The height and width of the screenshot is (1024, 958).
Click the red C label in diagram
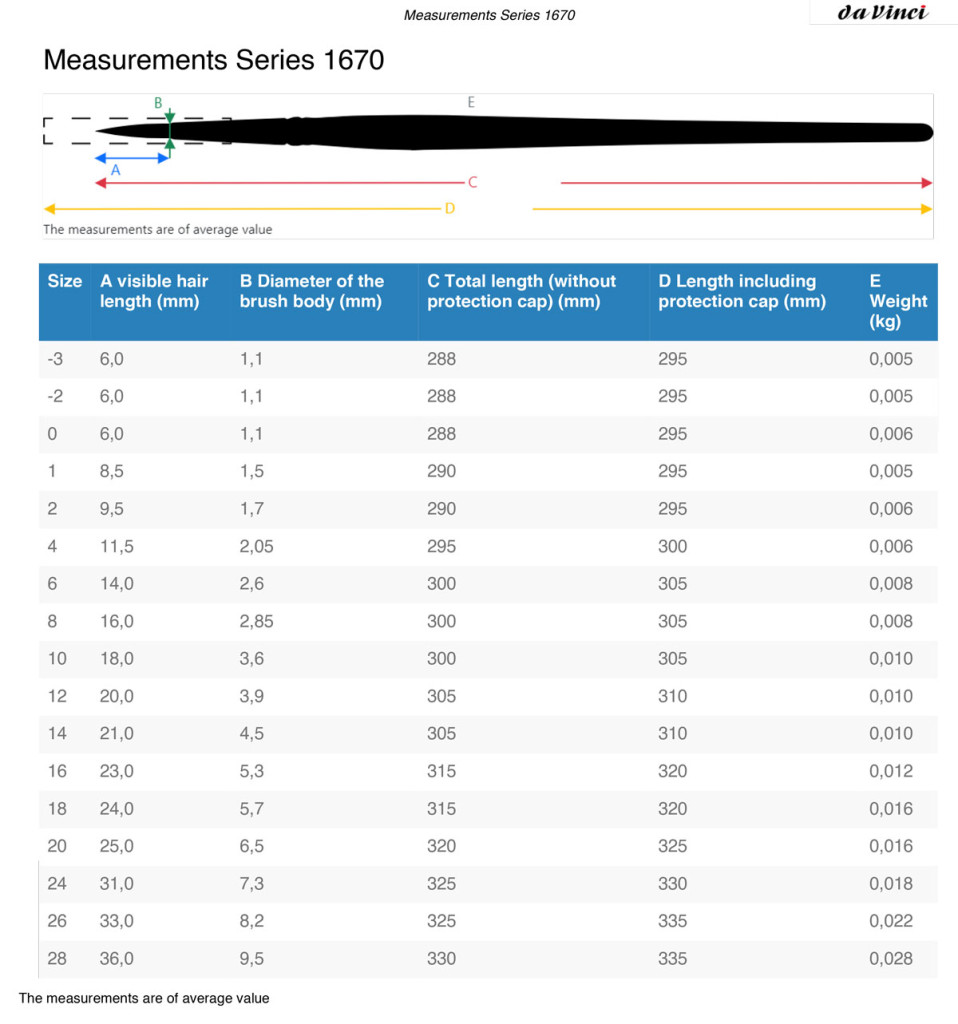point(472,183)
